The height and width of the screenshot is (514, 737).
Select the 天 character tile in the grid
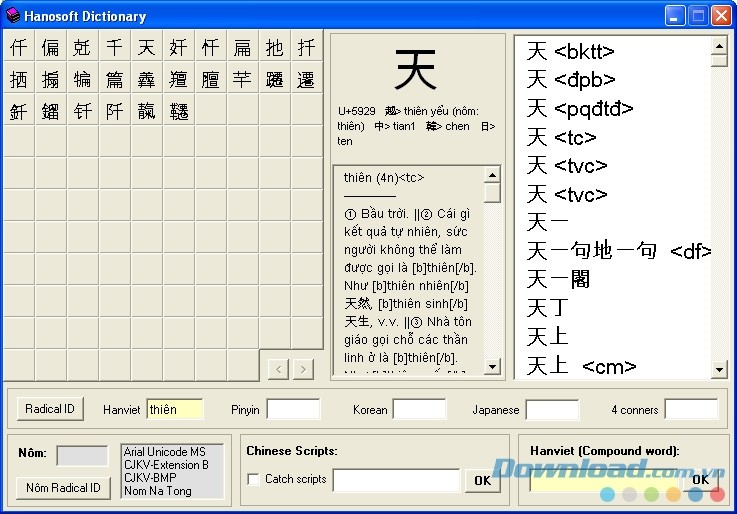[x=147, y=47]
